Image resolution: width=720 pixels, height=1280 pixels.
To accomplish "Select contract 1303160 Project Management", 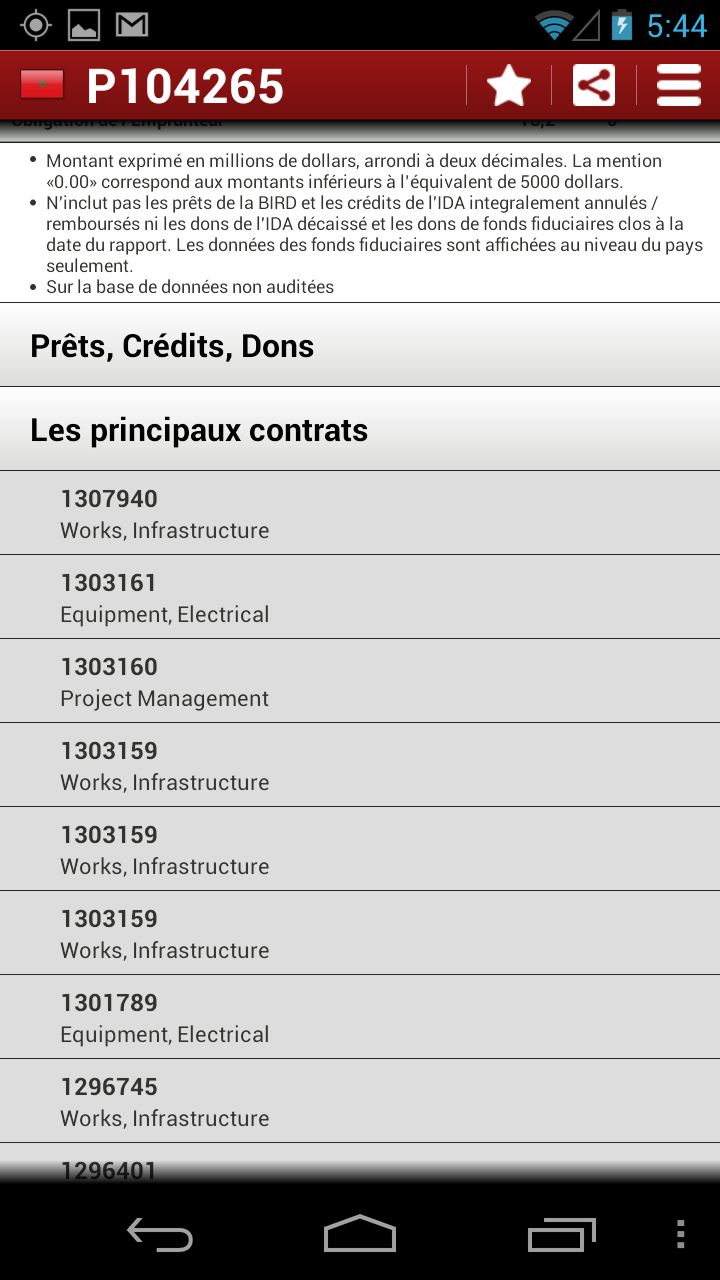I will coord(360,682).
